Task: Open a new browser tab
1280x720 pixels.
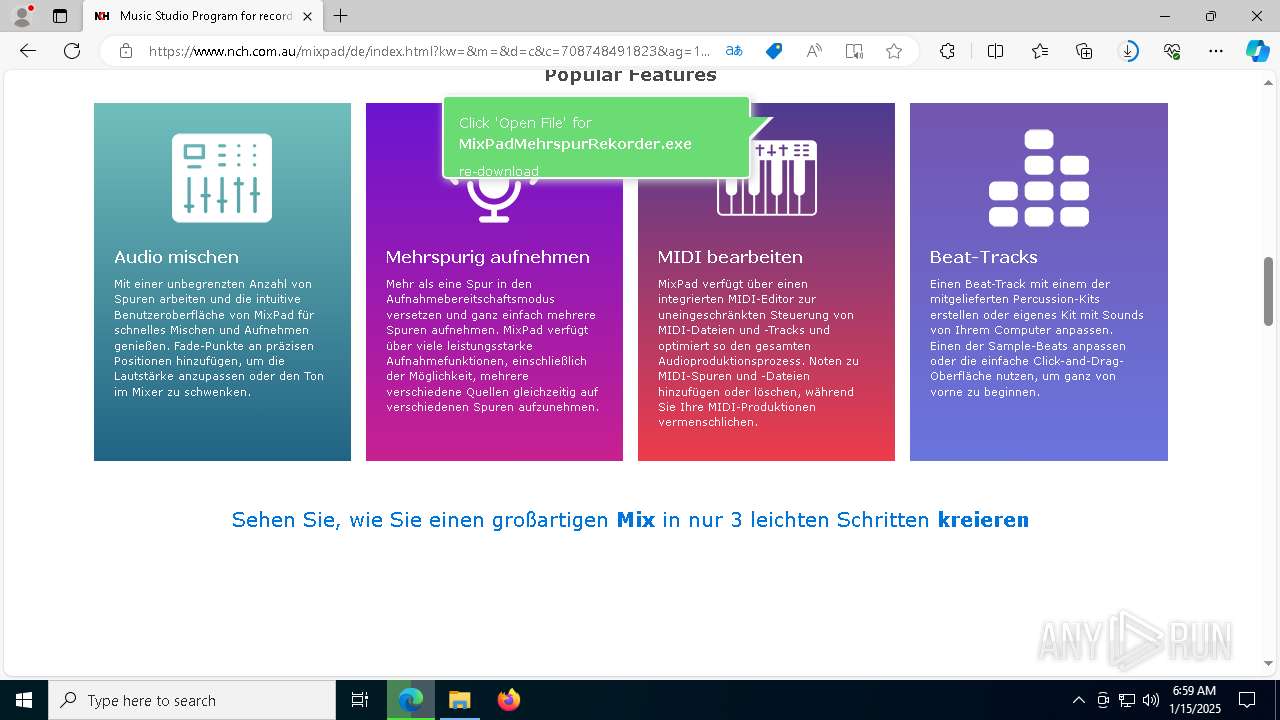Action: pos(341,16)
